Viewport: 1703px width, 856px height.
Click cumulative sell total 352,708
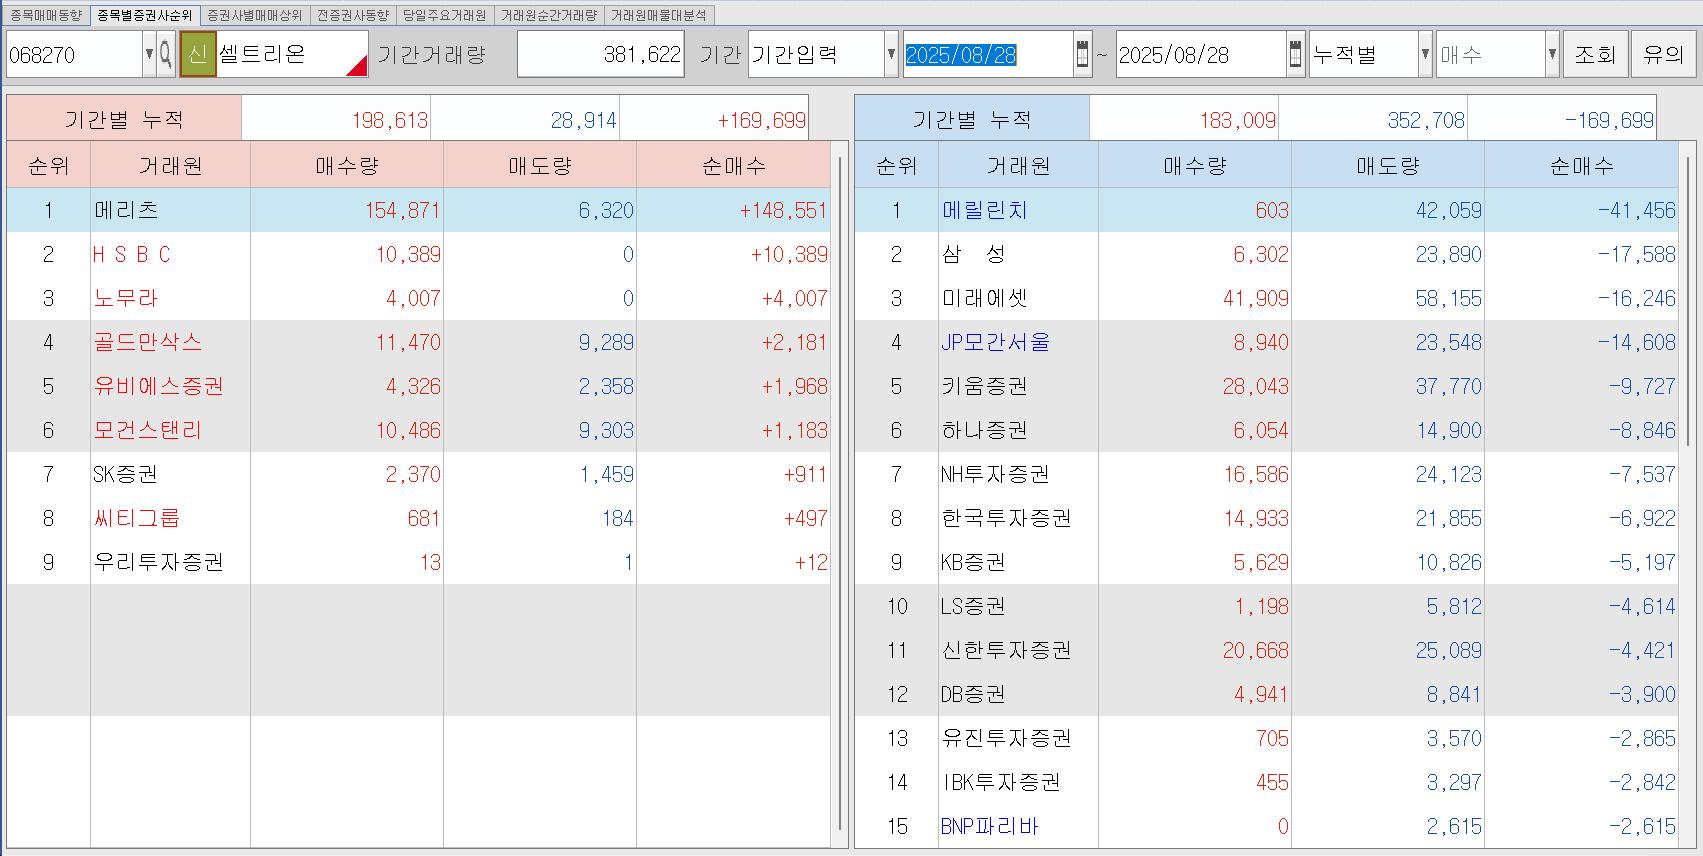point(1425,120)
